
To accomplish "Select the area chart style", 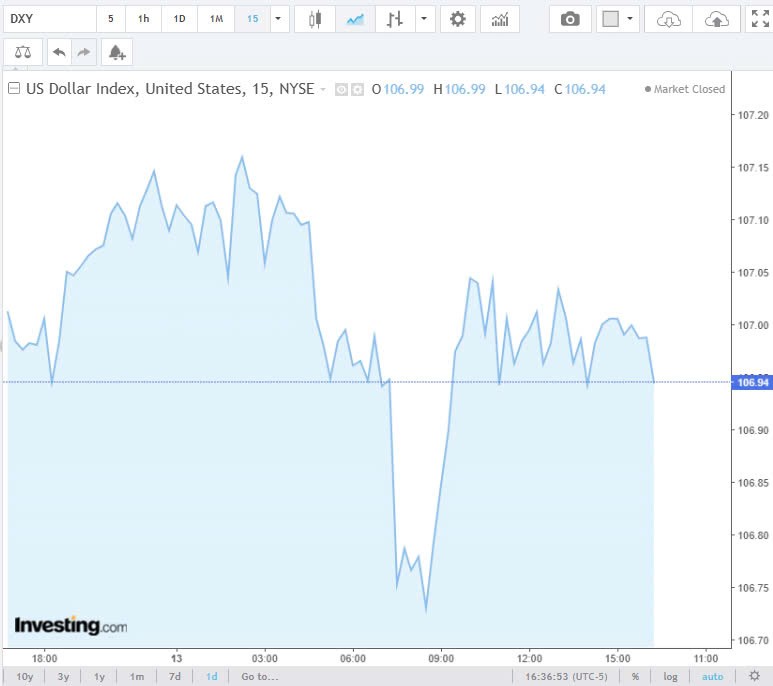I will tap(354, 19).
